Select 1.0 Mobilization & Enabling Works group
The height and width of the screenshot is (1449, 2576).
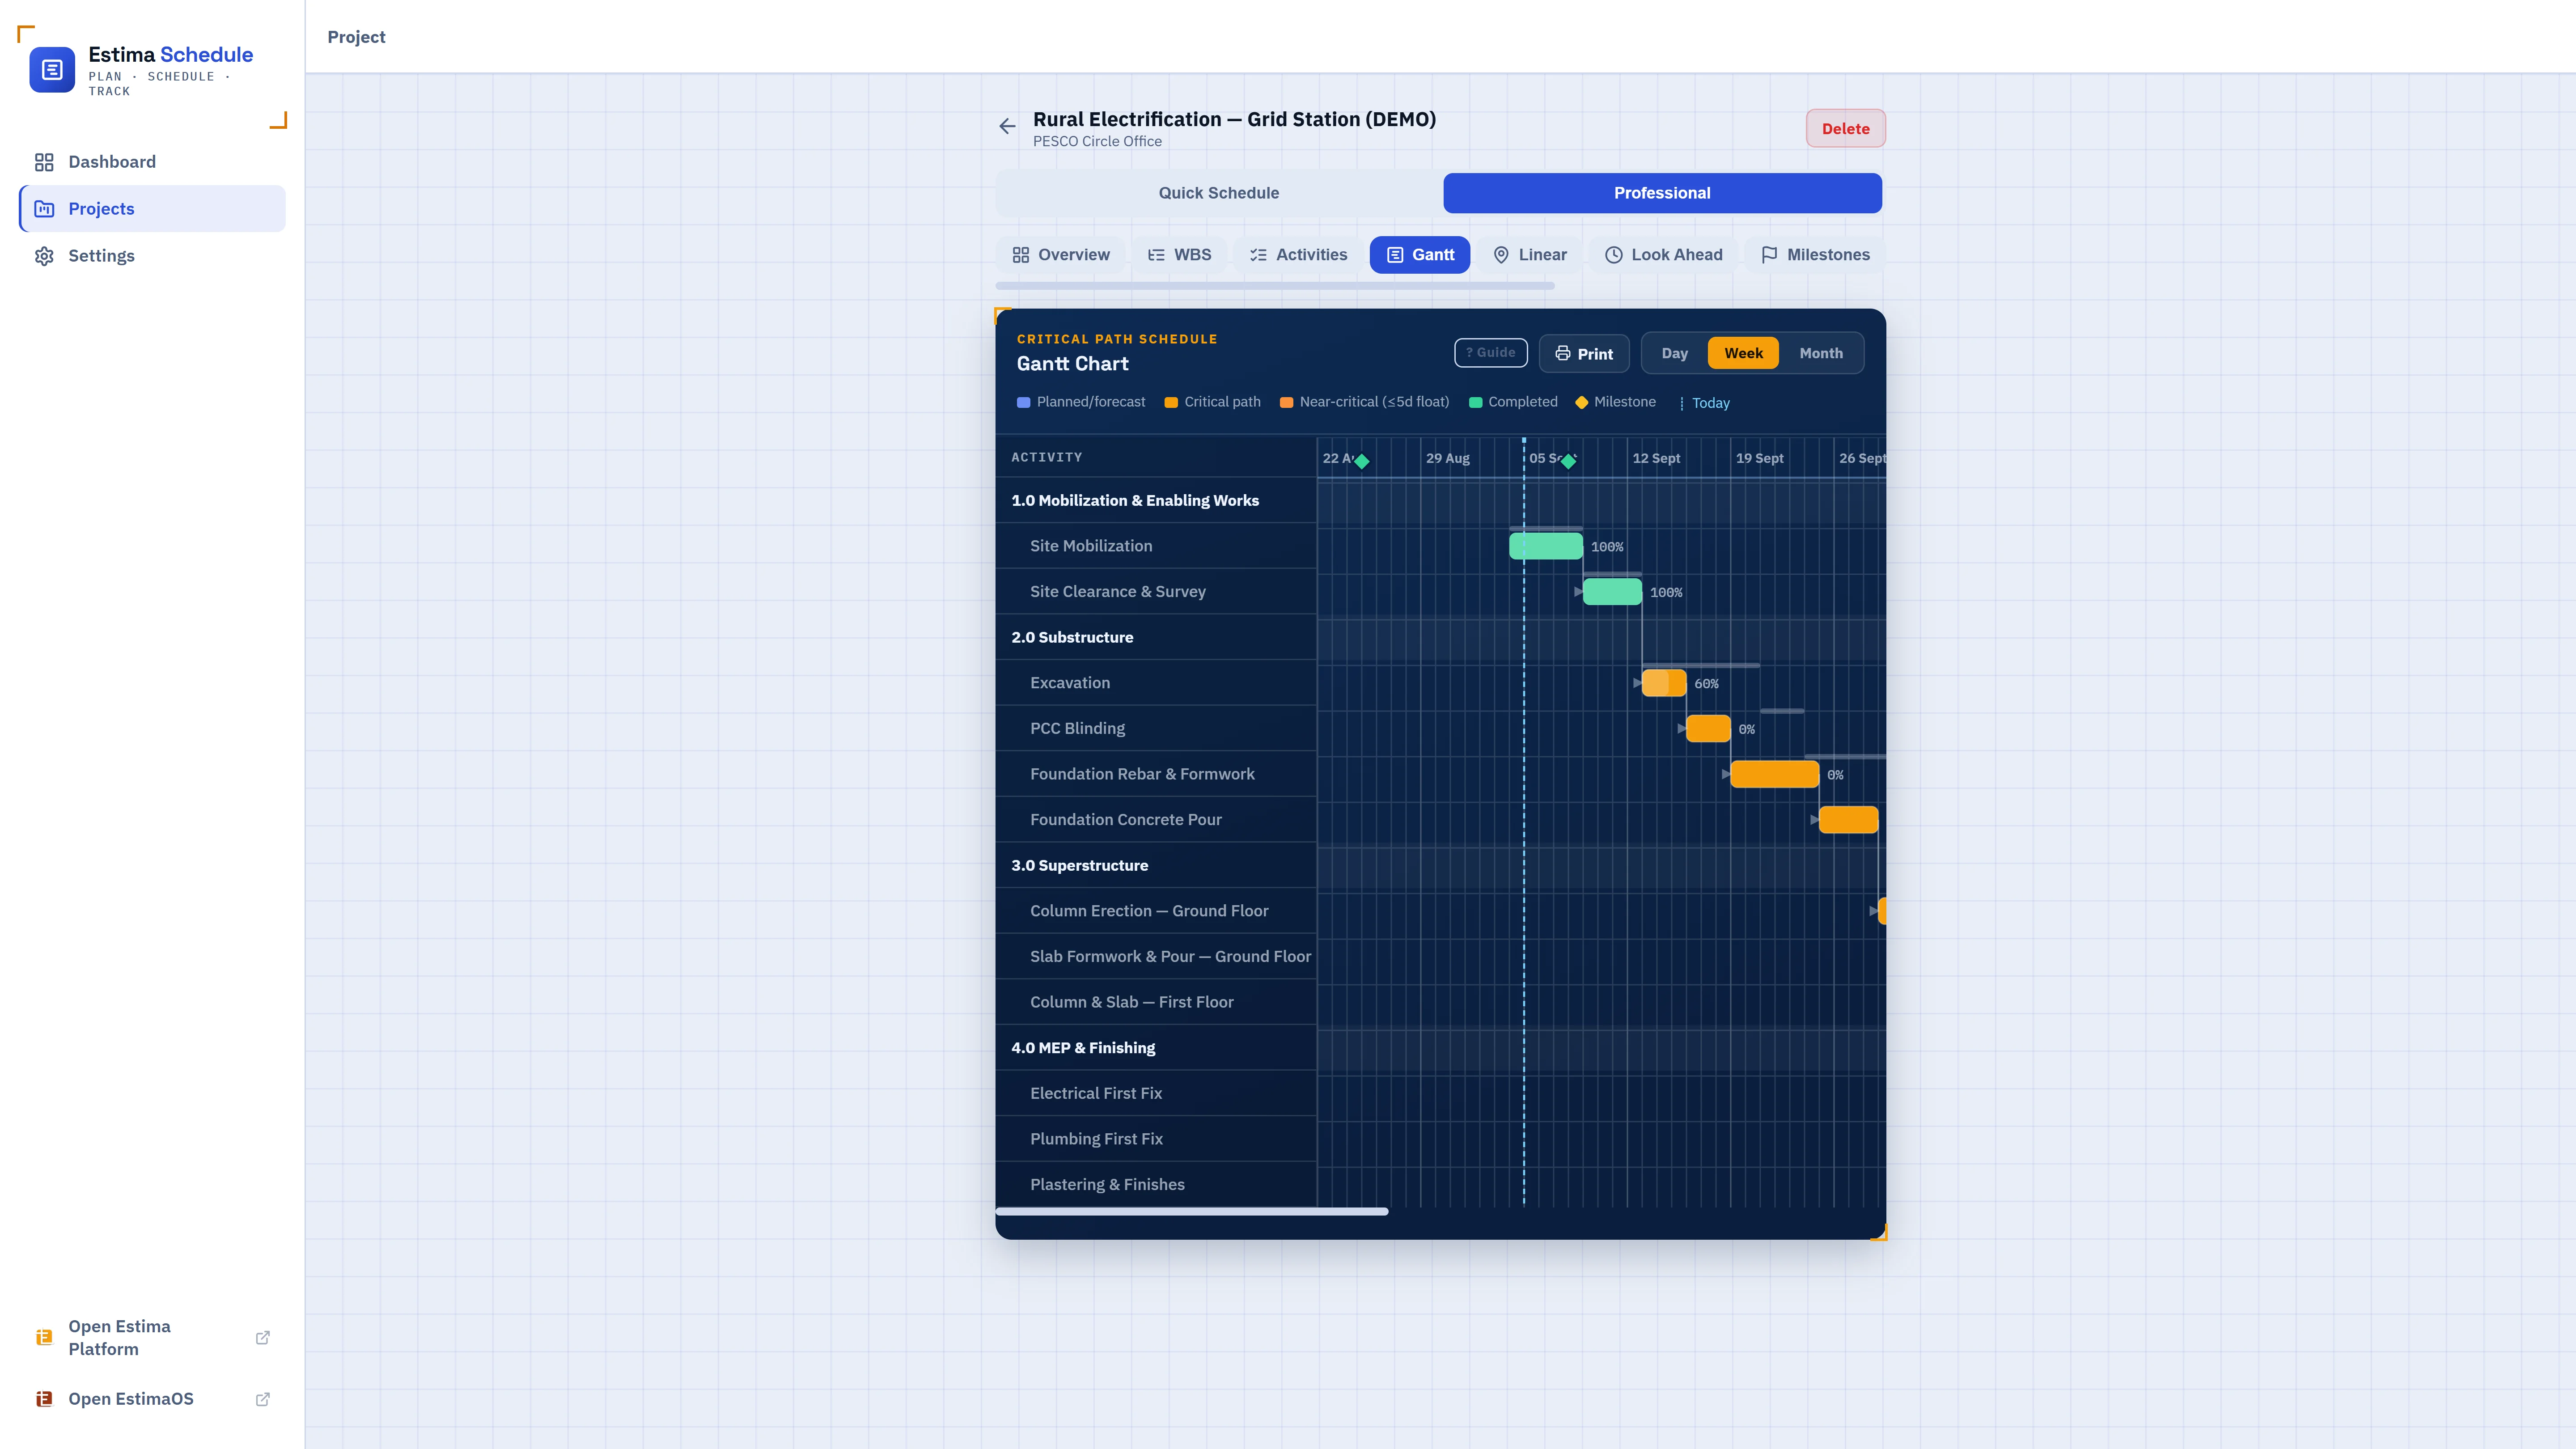[x=1156, y=500]
